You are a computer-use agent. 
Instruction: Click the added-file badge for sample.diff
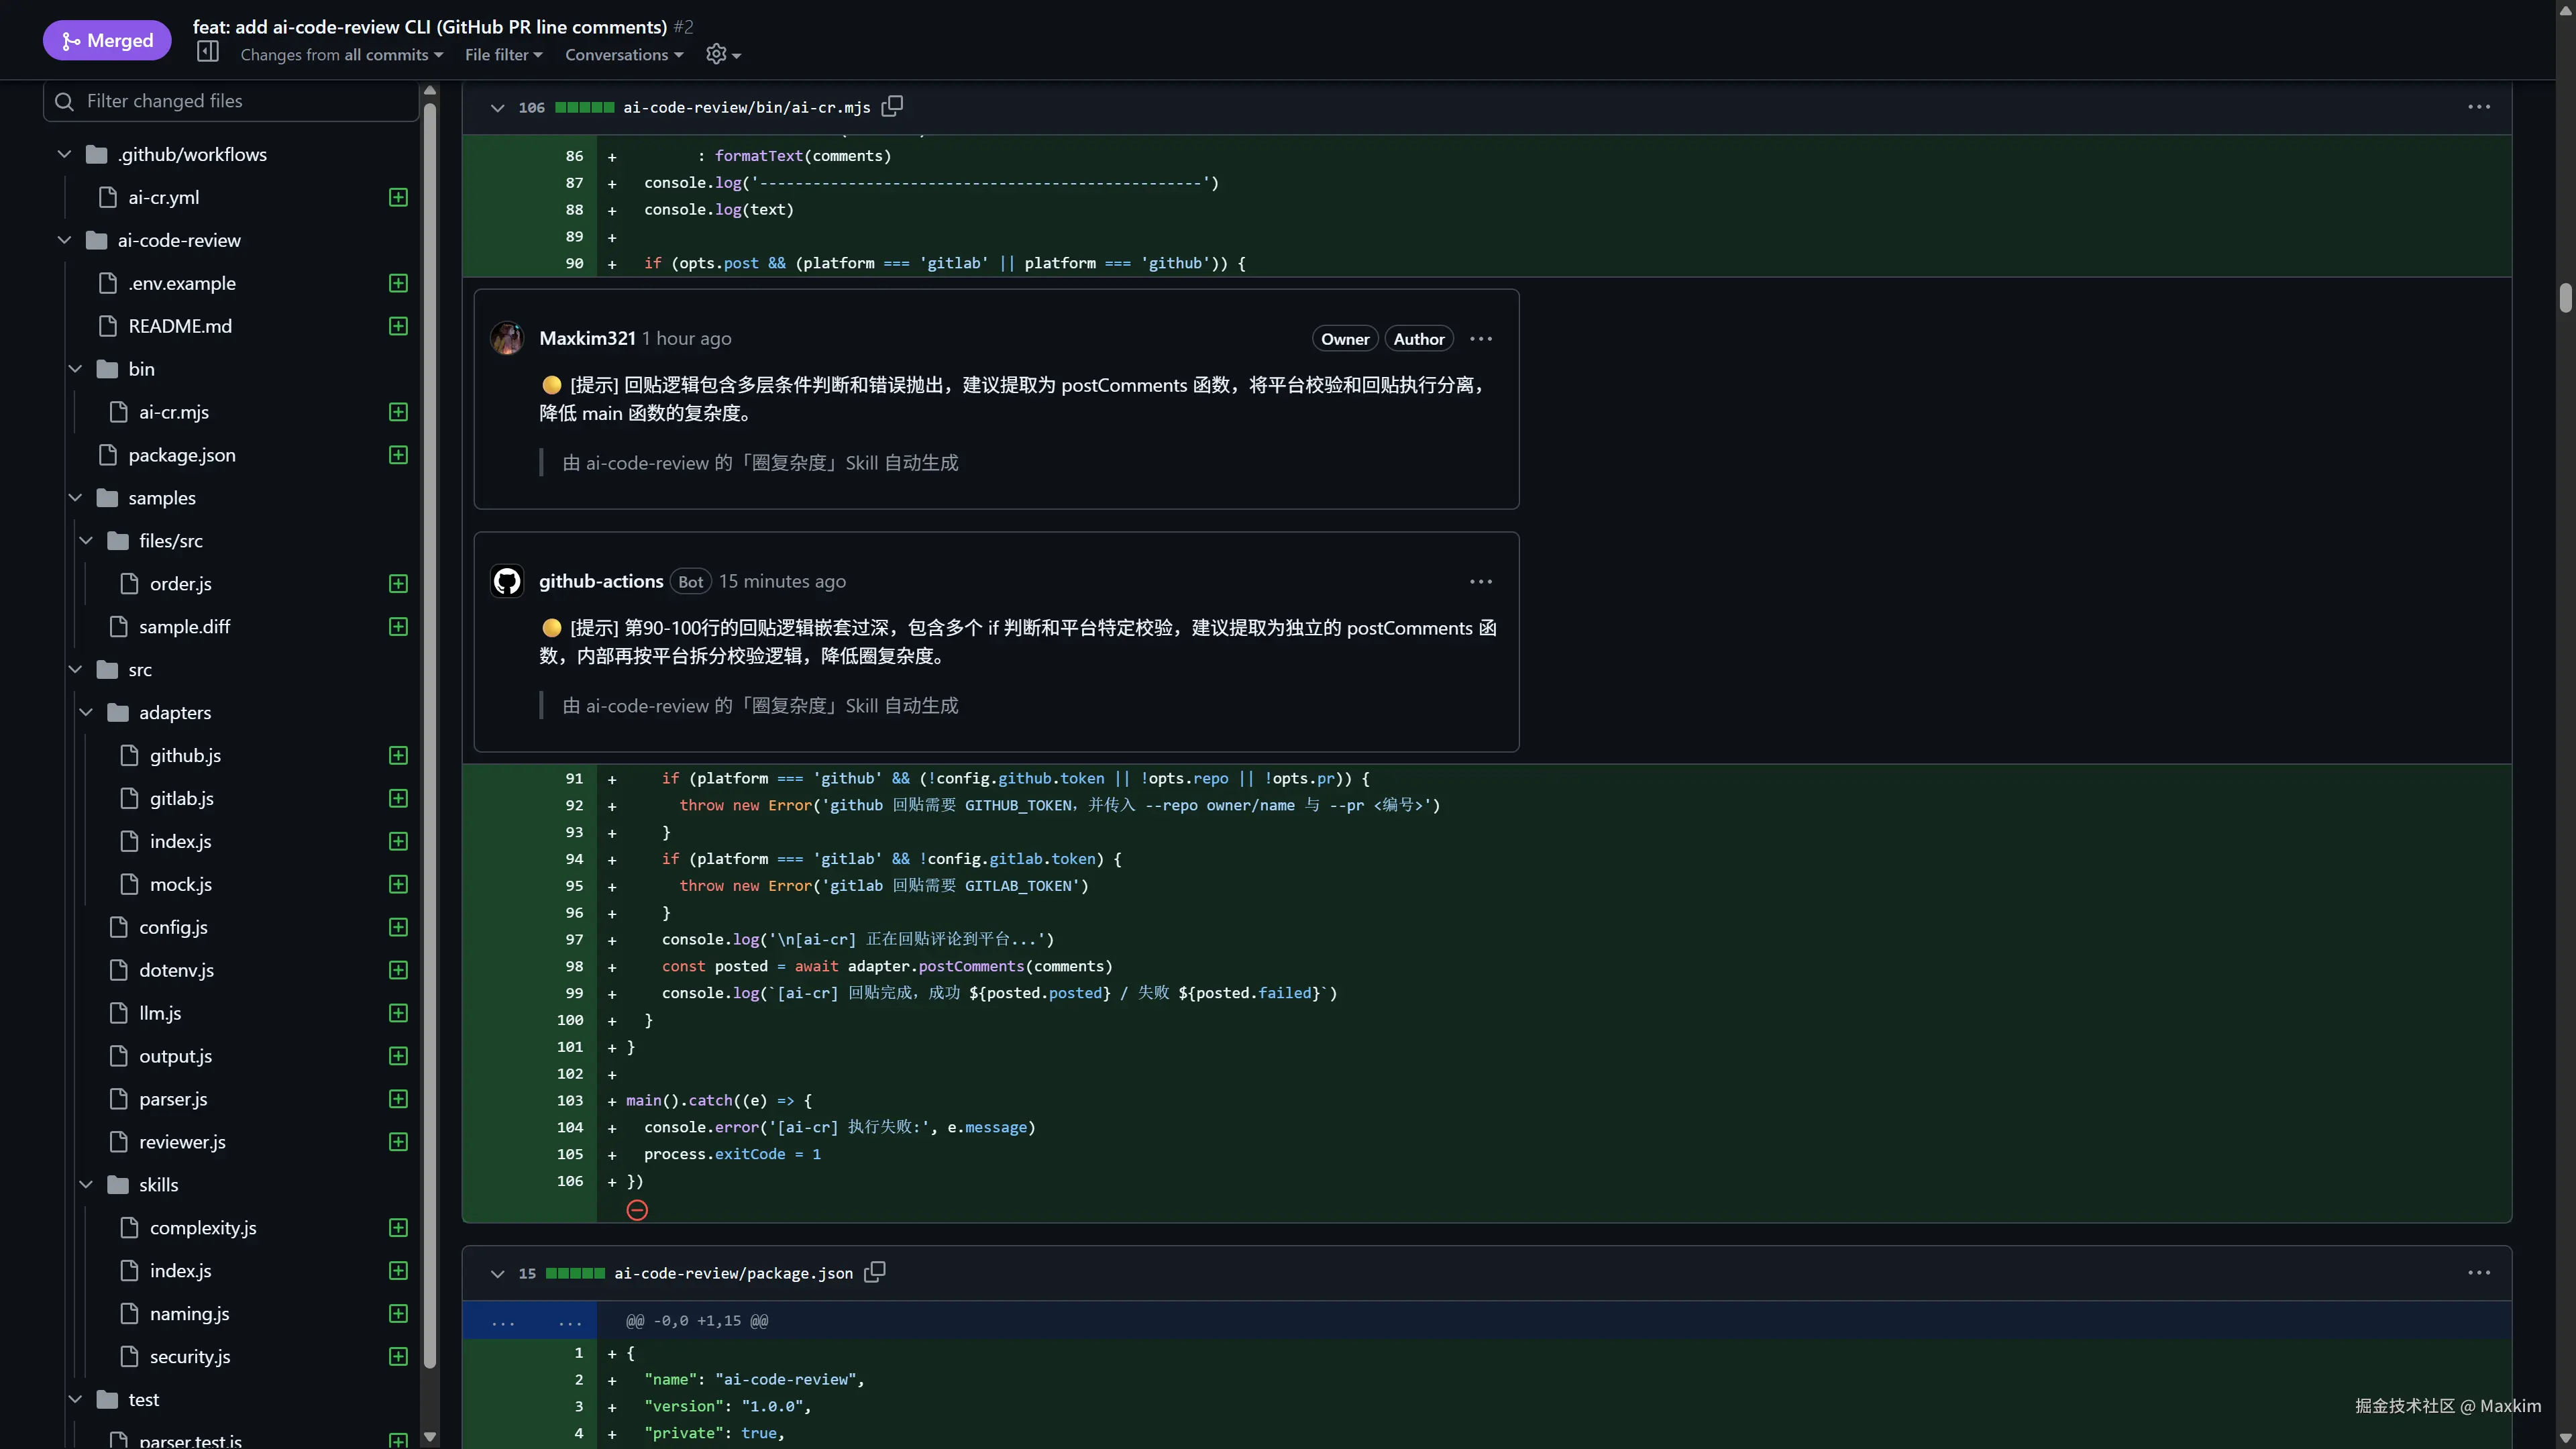pos(398,626)
